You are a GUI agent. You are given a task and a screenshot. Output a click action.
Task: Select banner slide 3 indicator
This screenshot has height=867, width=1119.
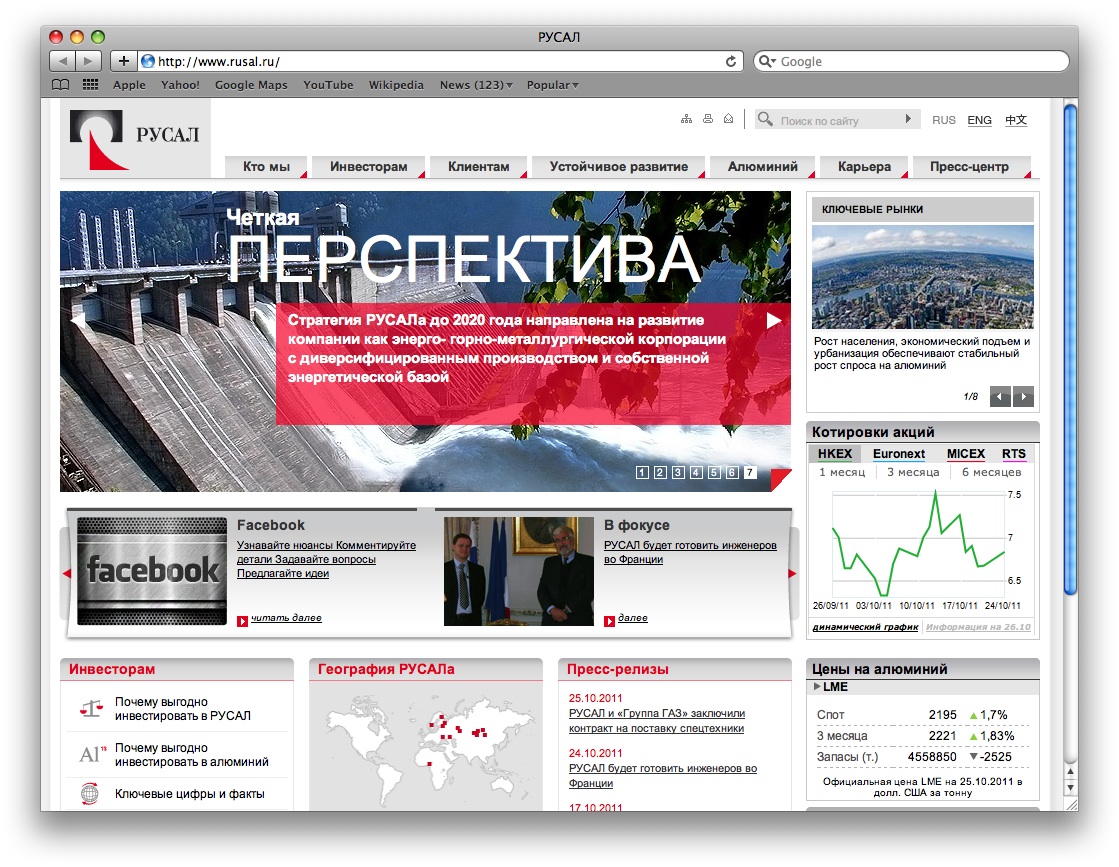(678, 472)
